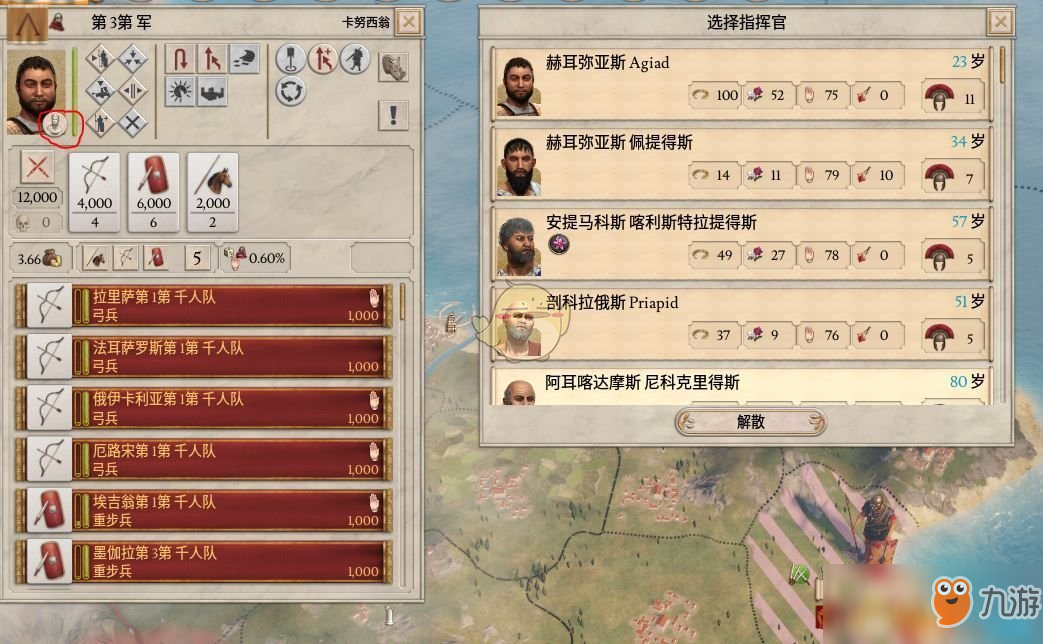The height and width of the screenshot is (644, 1043).
Task: Click the commander bust icon circled in red
Action: pos(55,124)
